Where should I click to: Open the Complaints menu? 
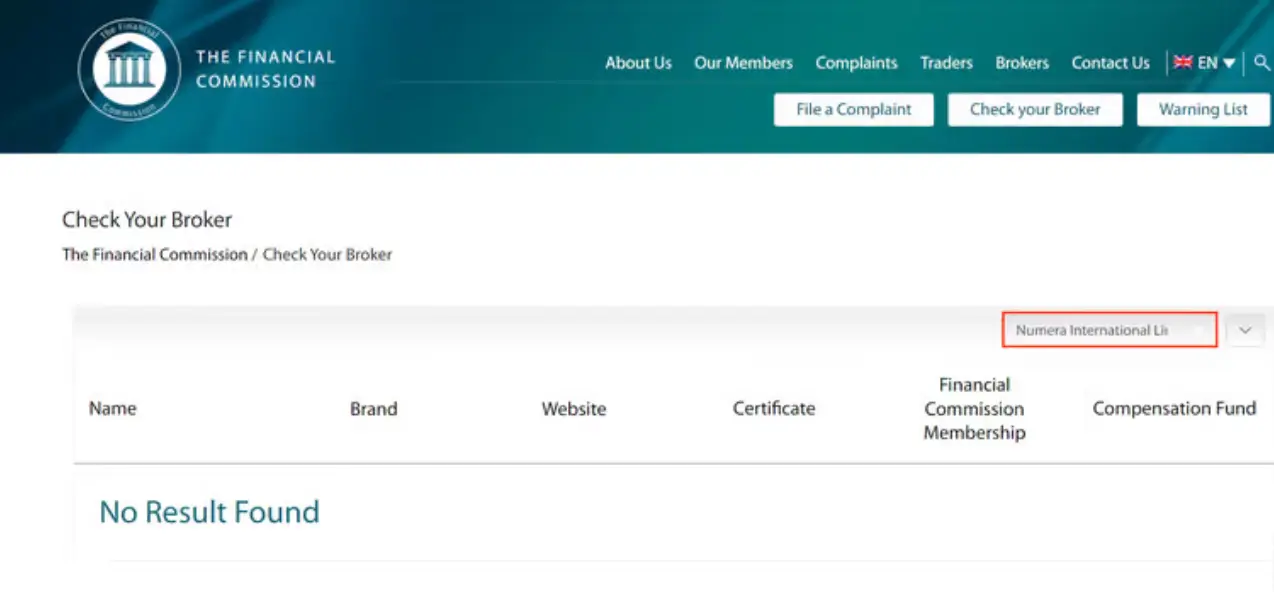(x=856, y=62)
